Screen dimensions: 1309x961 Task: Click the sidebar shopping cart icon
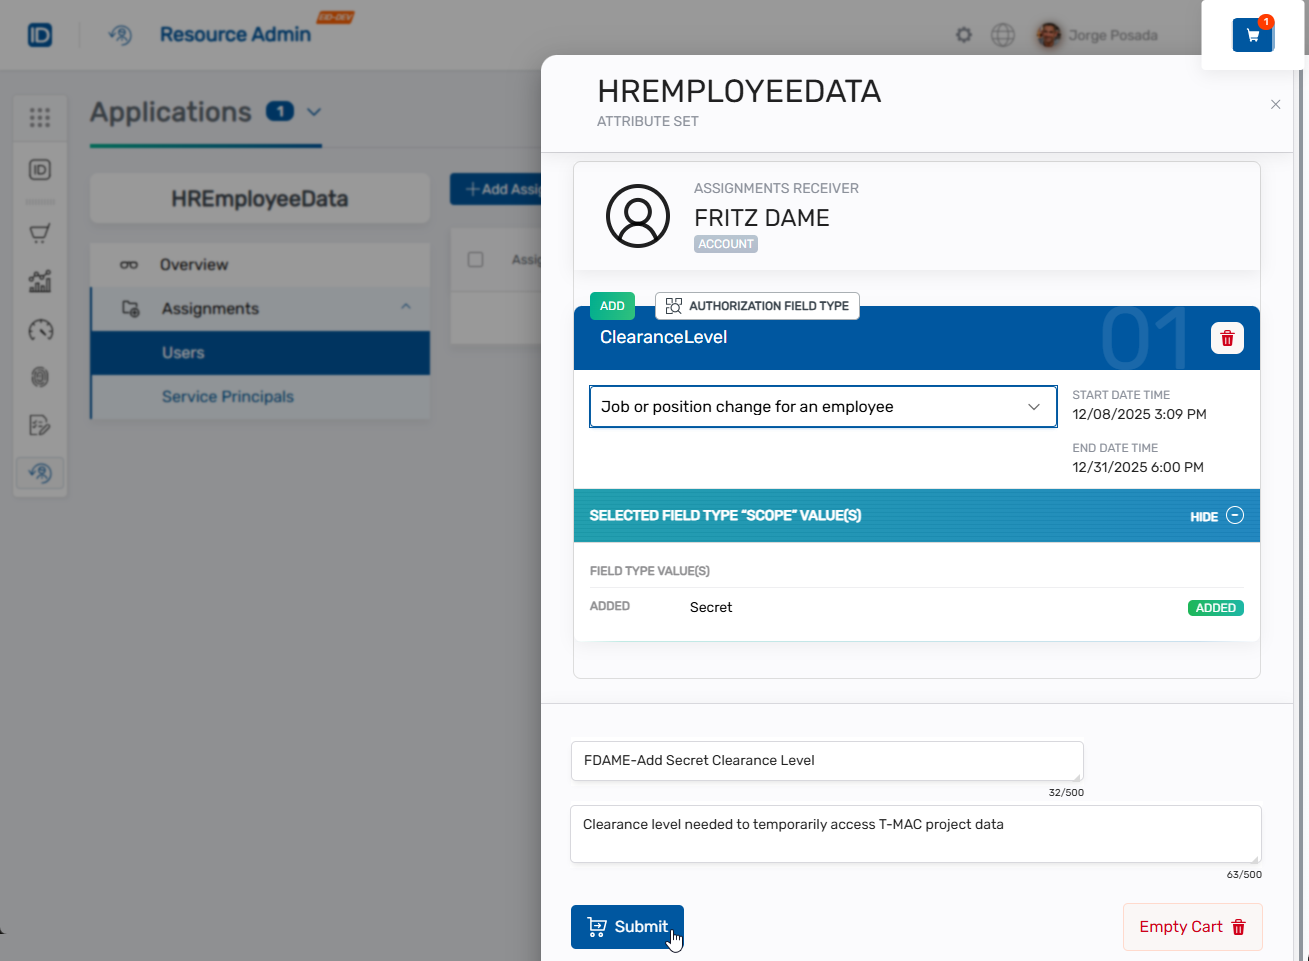pyautogui.click(x=40, y=234)
